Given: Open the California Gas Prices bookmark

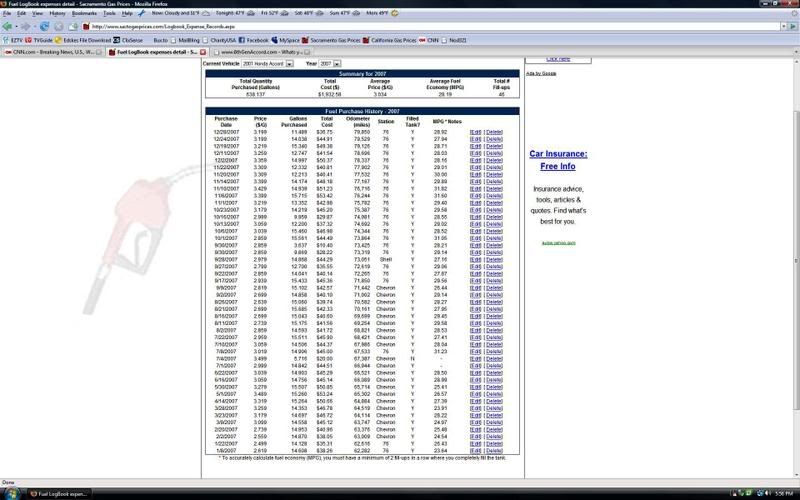Looking at the screenshot, I should pos(390,40).
